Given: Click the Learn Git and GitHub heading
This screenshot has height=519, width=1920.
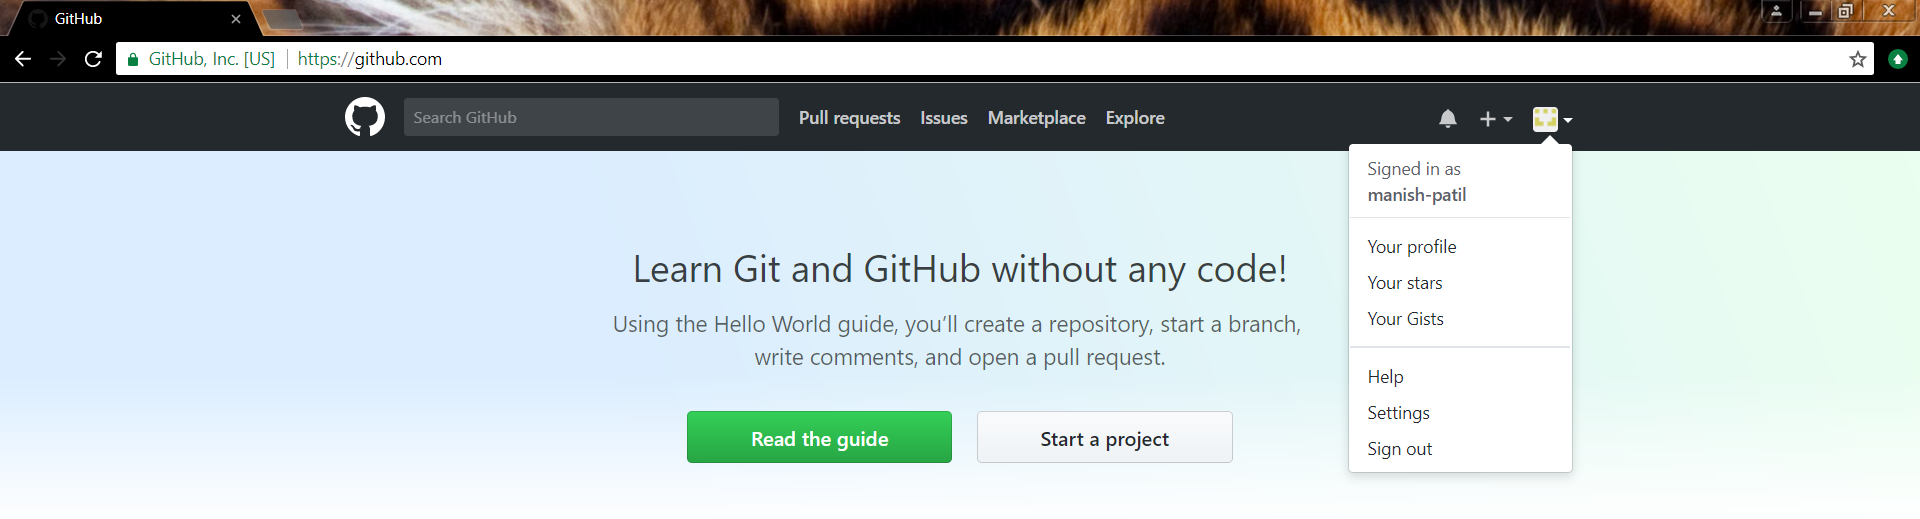Looking at the screenshot, I should [x=959, y=269].
